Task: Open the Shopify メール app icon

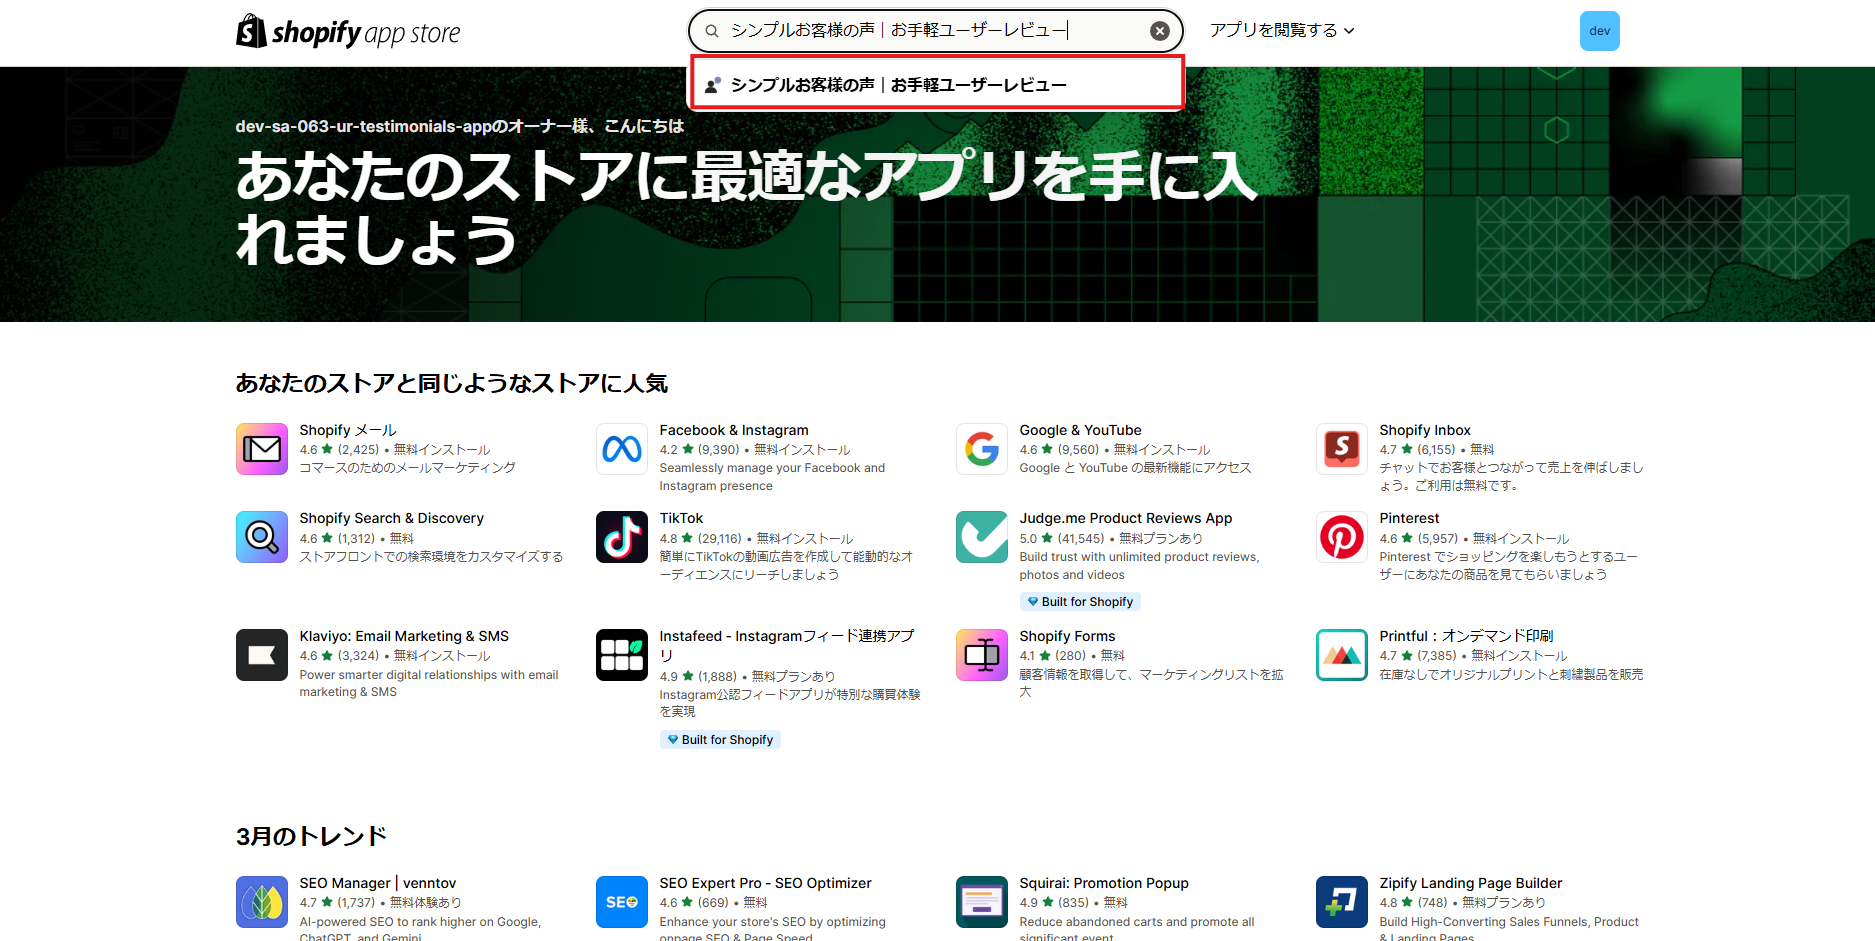Action: [x=262, y=449]
